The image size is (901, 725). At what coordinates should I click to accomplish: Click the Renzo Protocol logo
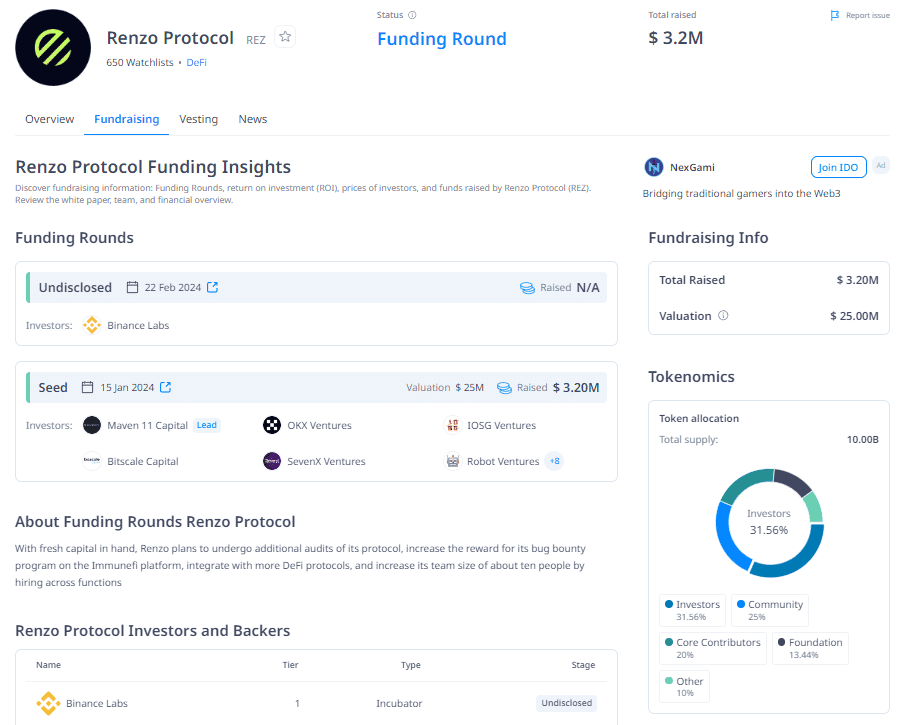pyautogui.click(x=53, y=48)
